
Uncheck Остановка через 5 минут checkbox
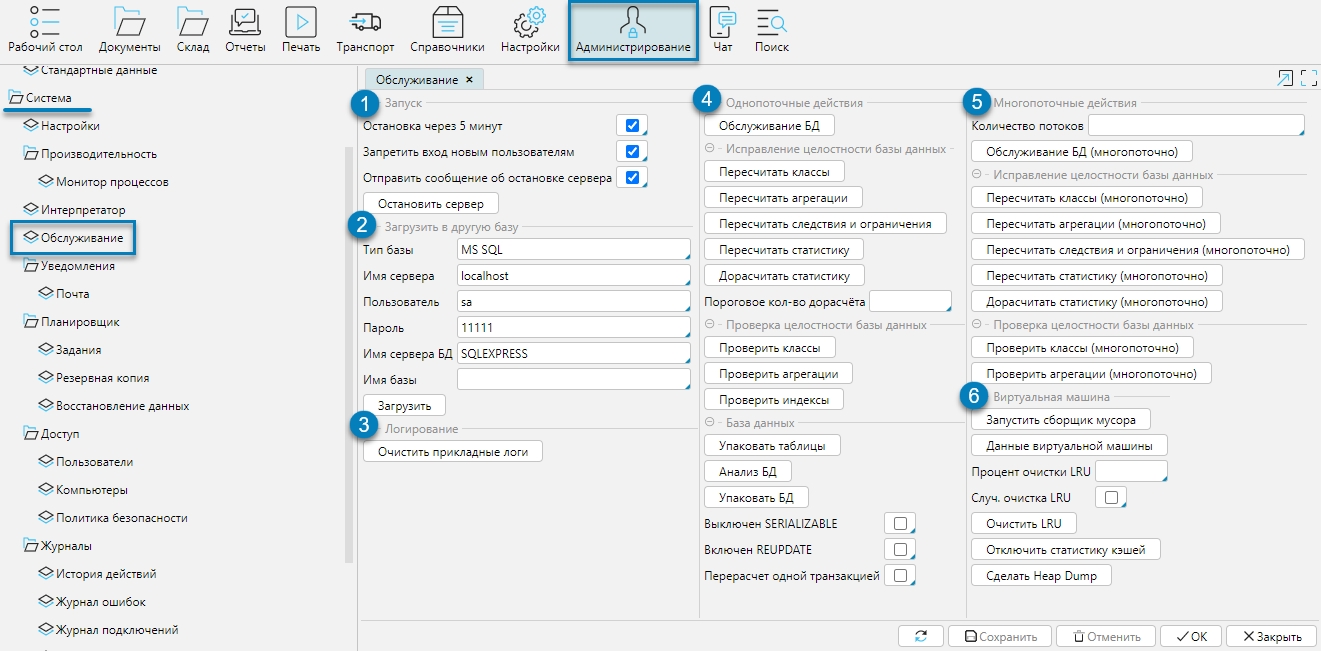[632, 126]
